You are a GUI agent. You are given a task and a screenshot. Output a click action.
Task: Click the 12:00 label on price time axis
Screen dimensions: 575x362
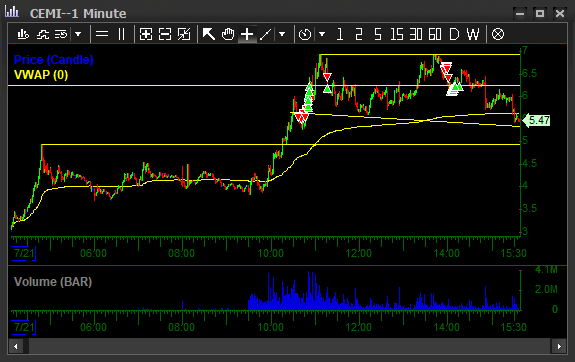click(x=359, y=253)
